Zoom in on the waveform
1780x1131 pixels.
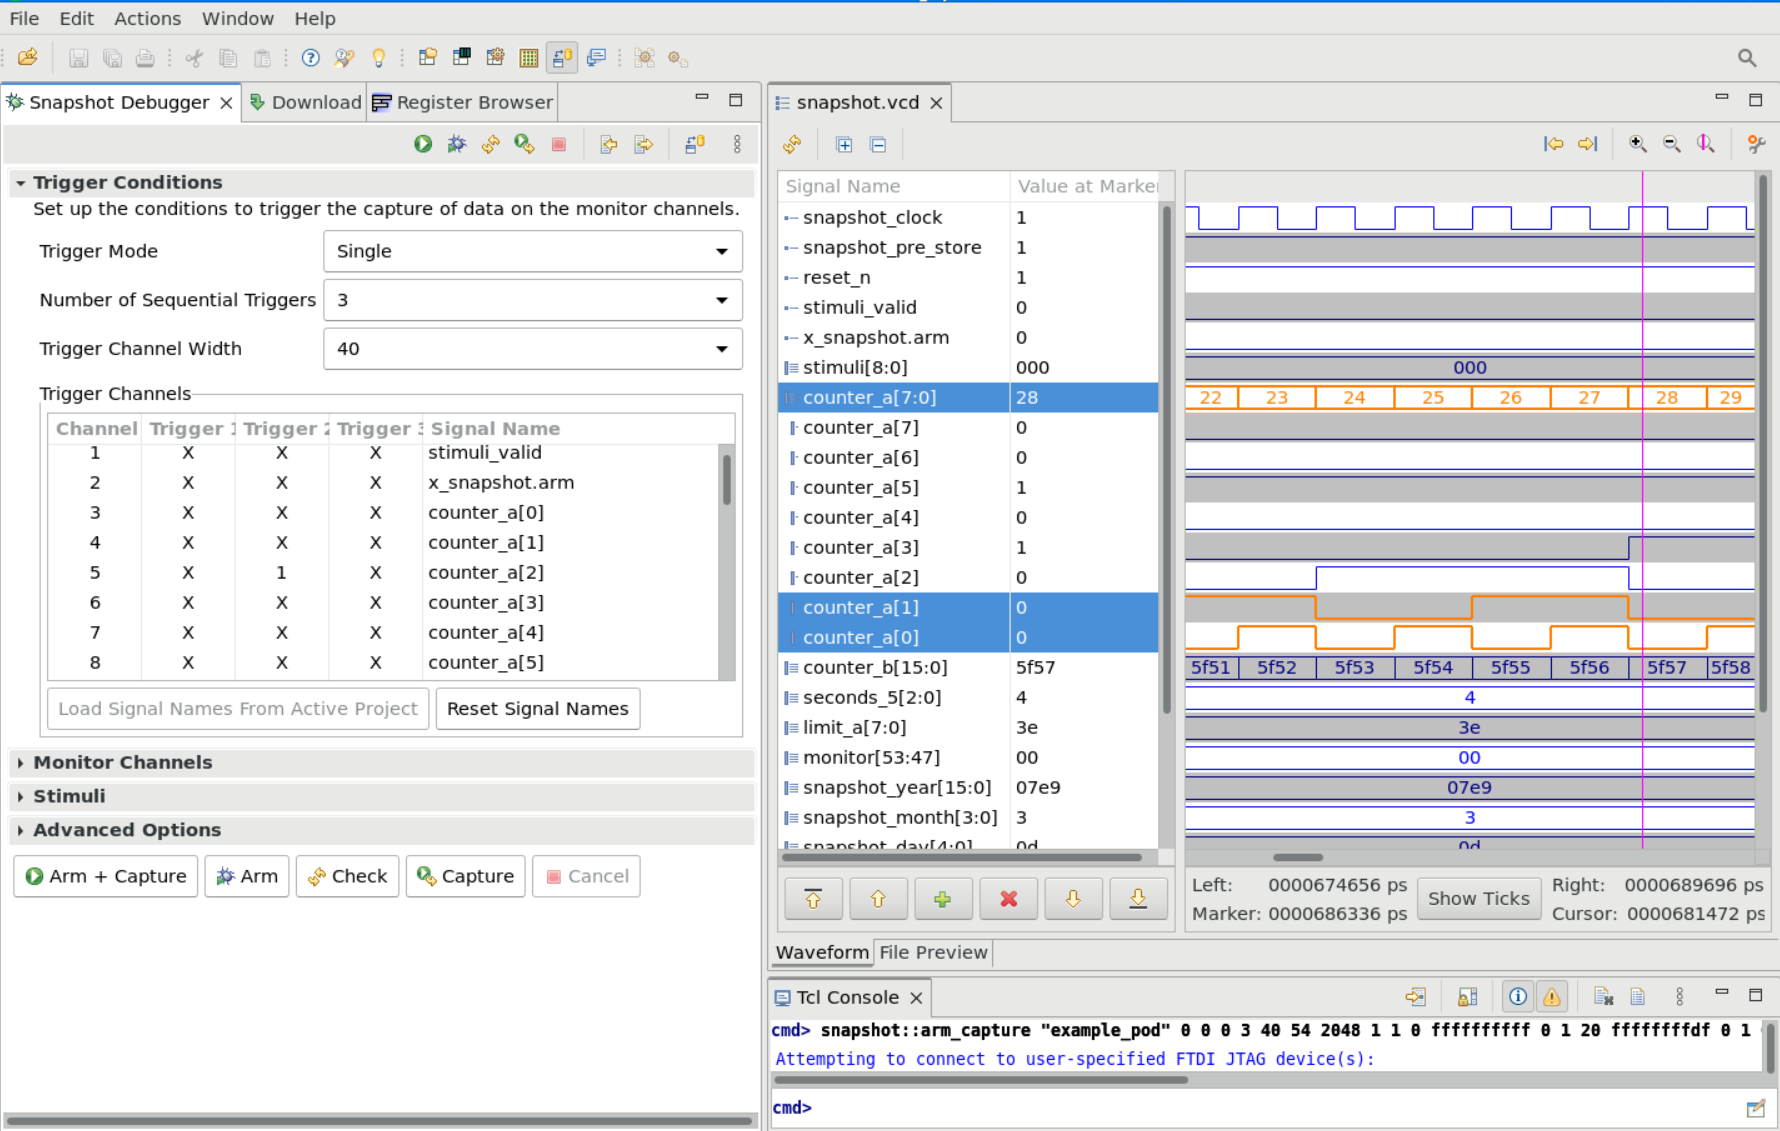1638,144
